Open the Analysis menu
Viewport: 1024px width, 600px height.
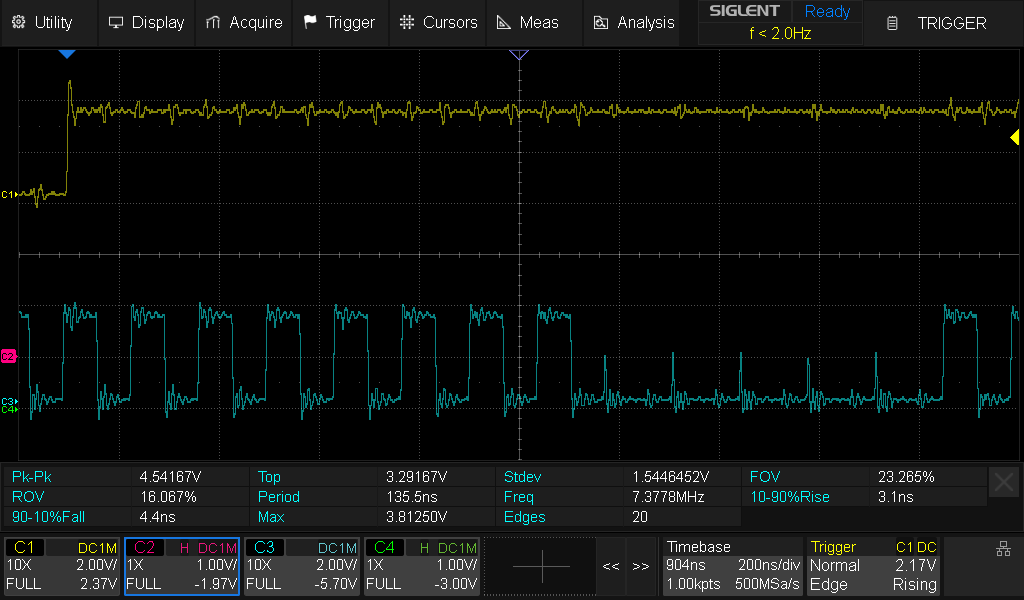tap(634, 22)
